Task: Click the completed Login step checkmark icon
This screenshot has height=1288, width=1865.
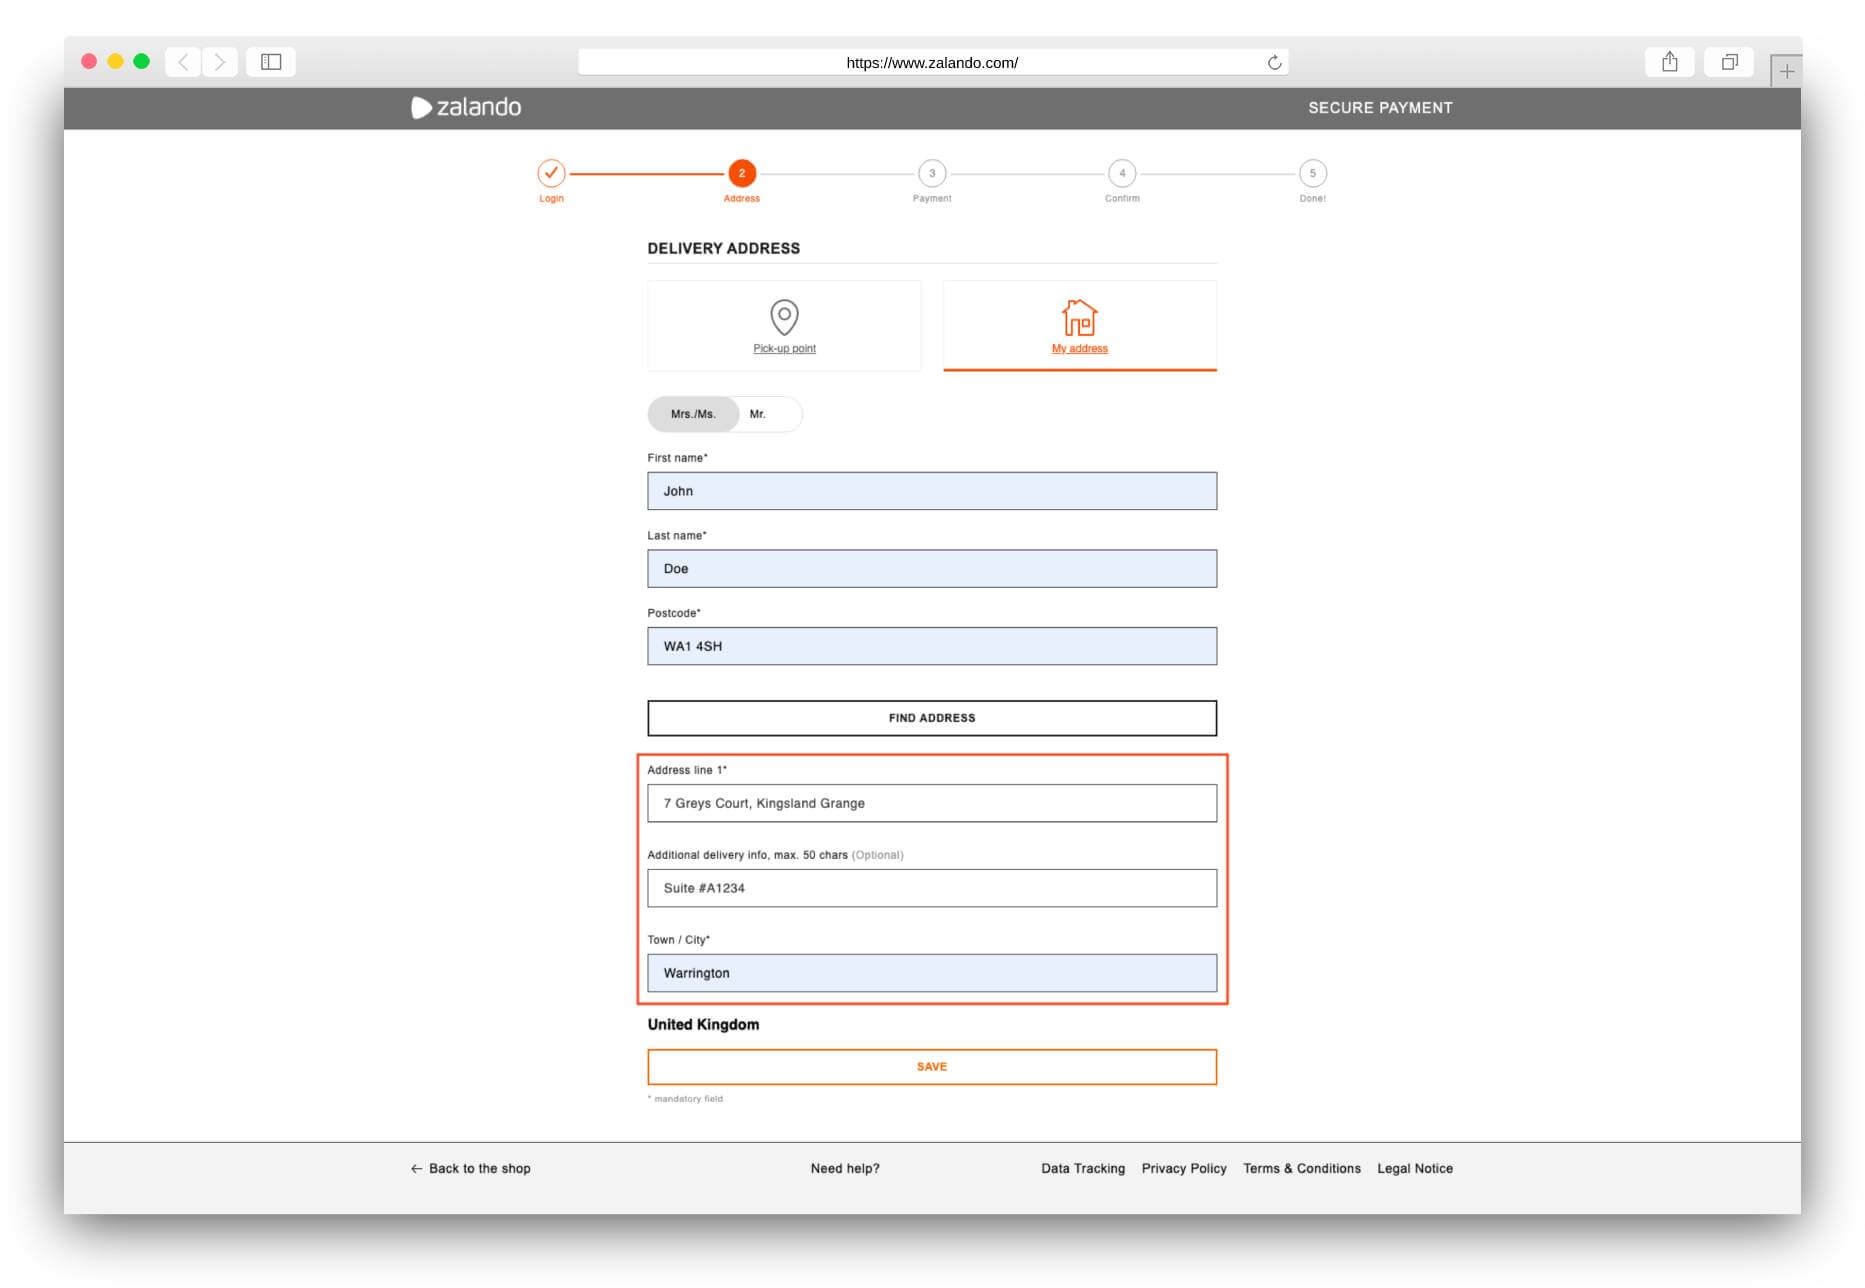Action: [x=552, y=172]
